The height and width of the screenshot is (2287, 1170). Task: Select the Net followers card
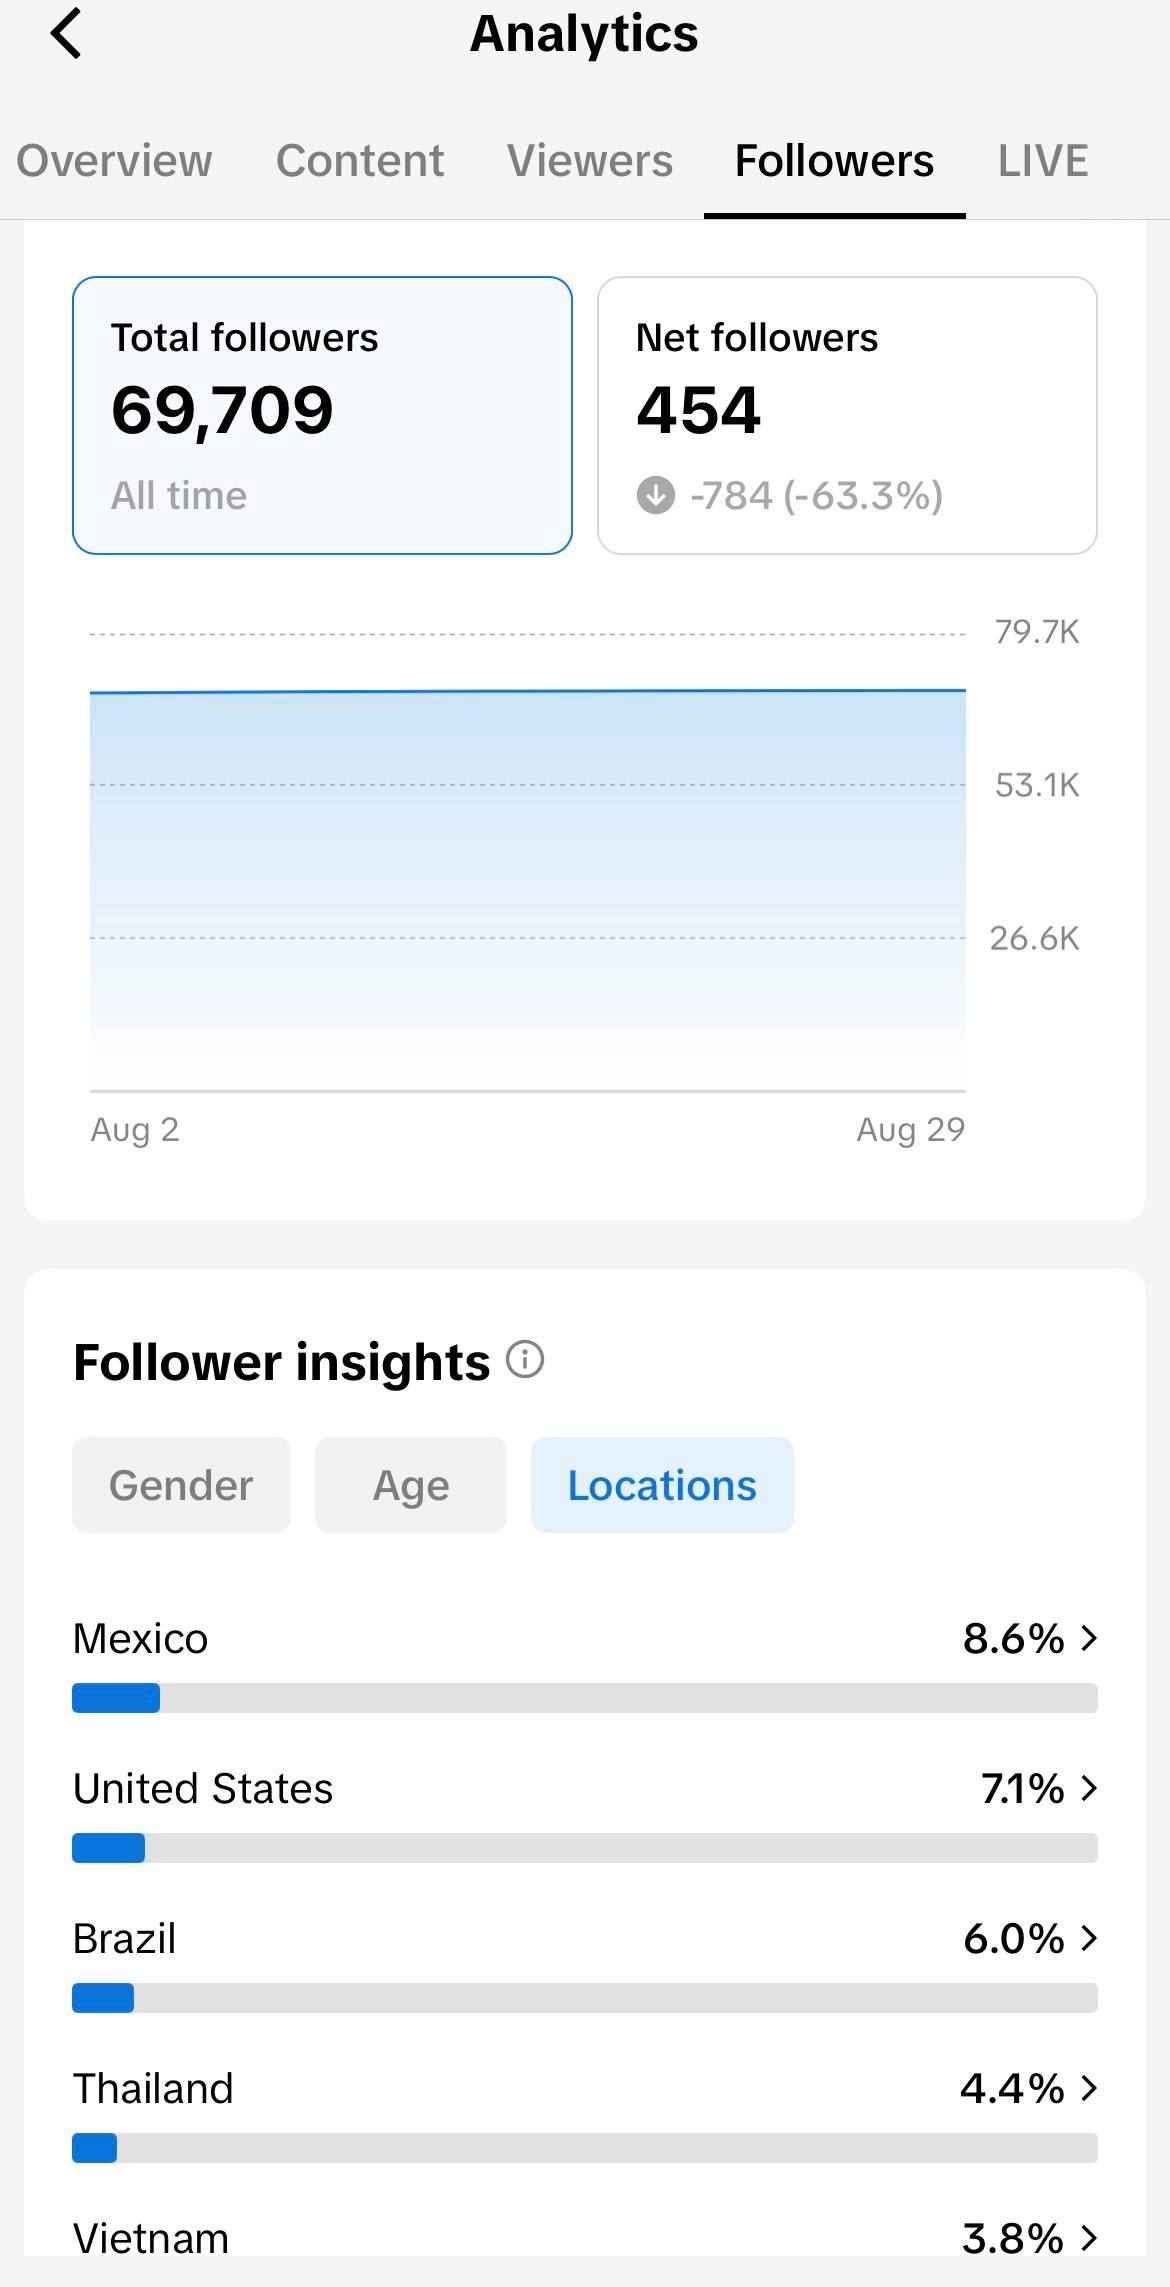click(x=847, y=415)
